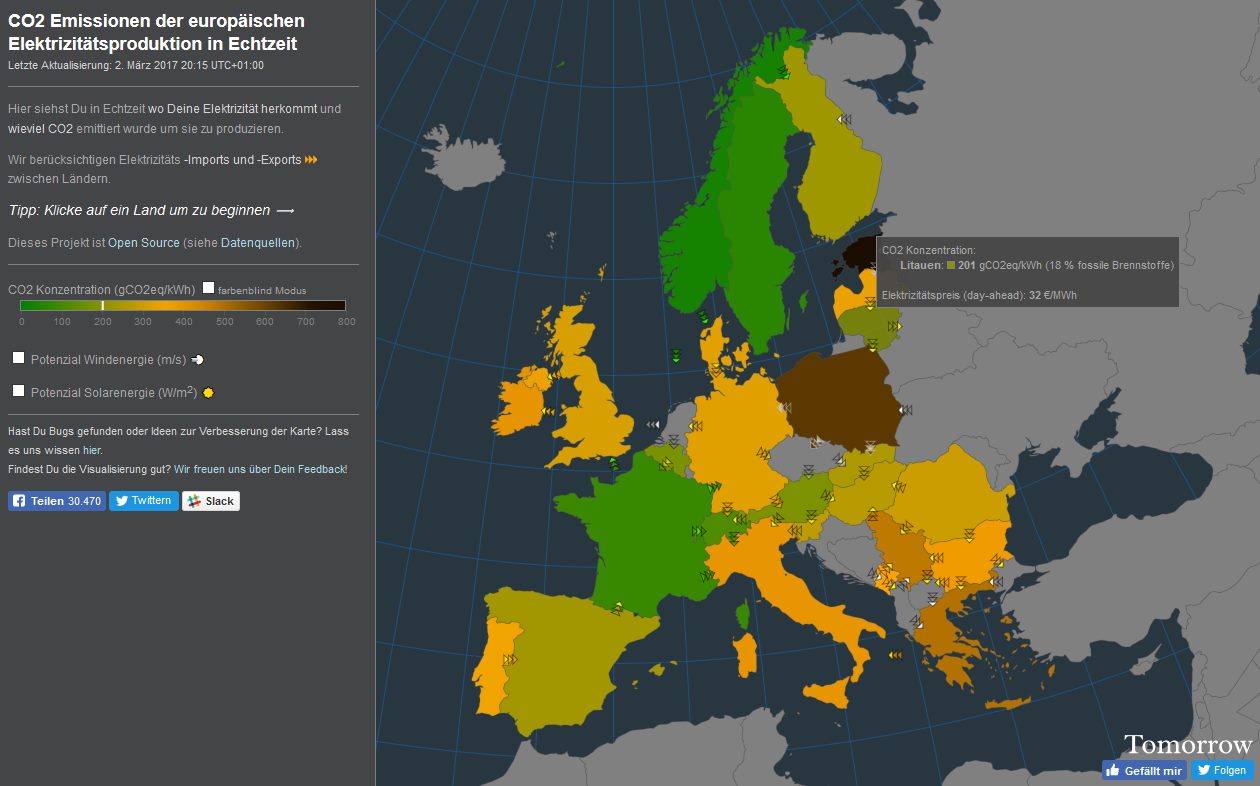Toggle the Potenzial Windenergie checkbox

[x=17, y=356]
